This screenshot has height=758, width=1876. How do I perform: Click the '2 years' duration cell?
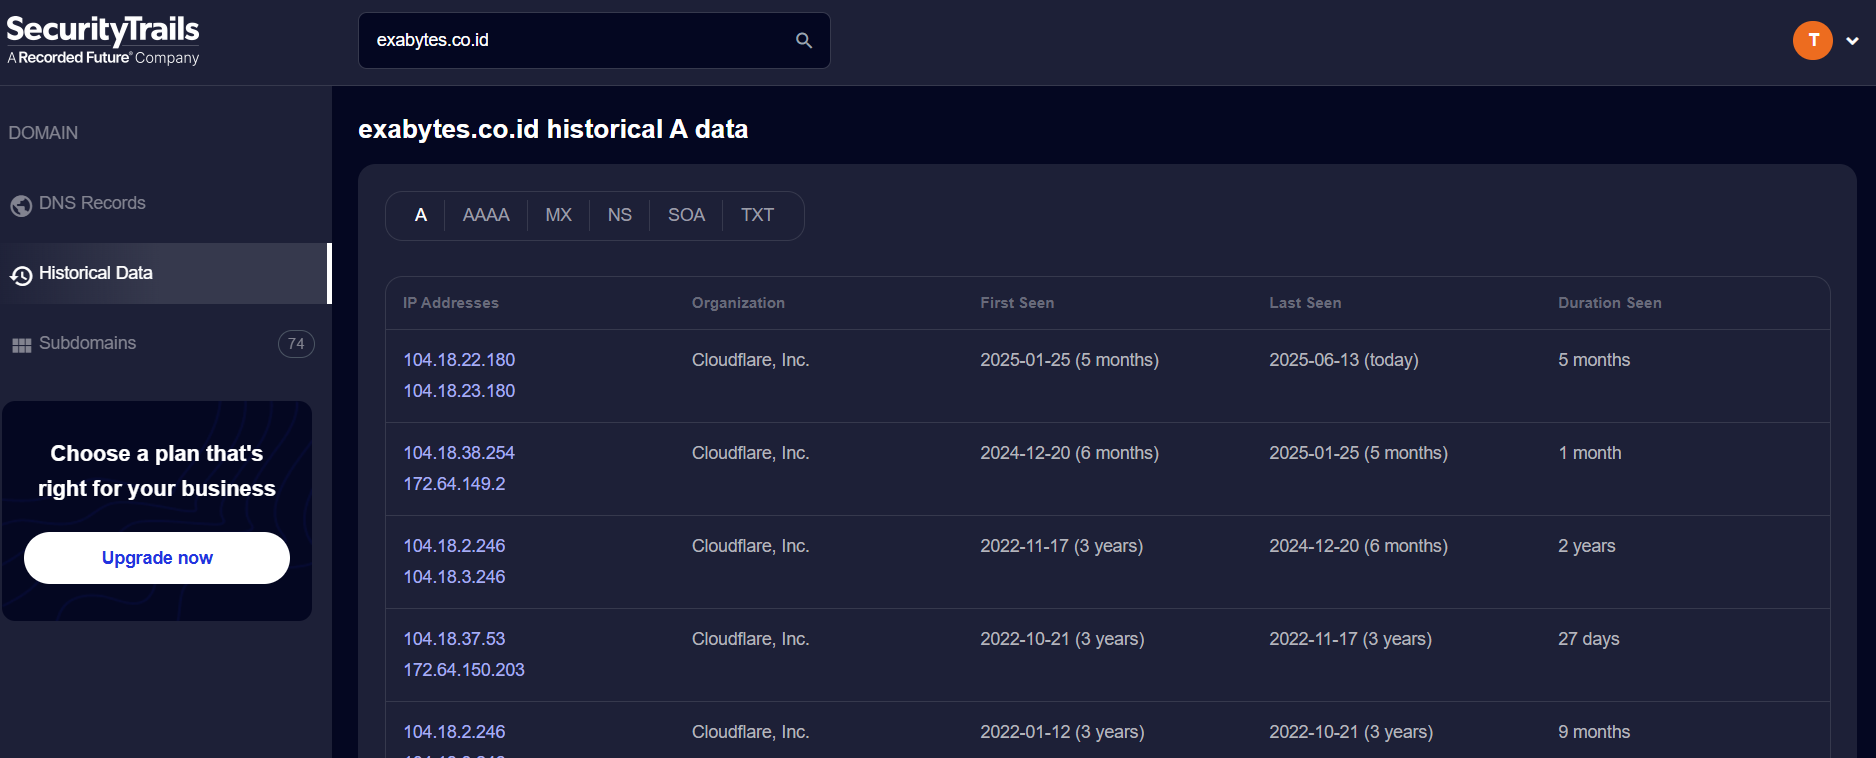[1586, 546]
